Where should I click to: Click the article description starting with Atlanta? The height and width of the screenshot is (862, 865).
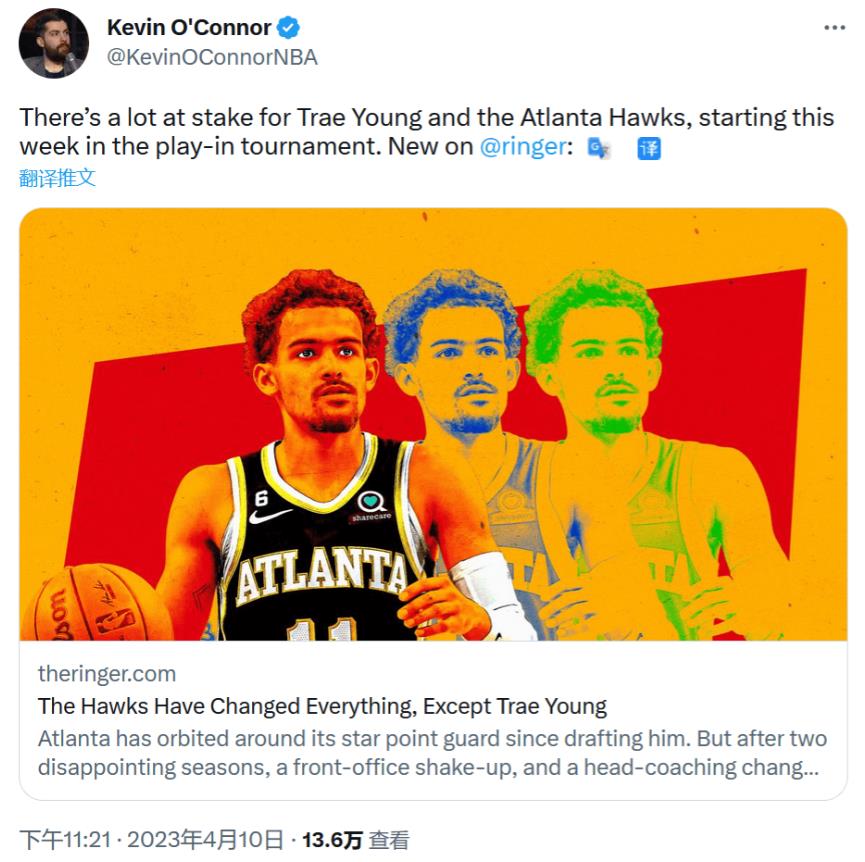432,753
